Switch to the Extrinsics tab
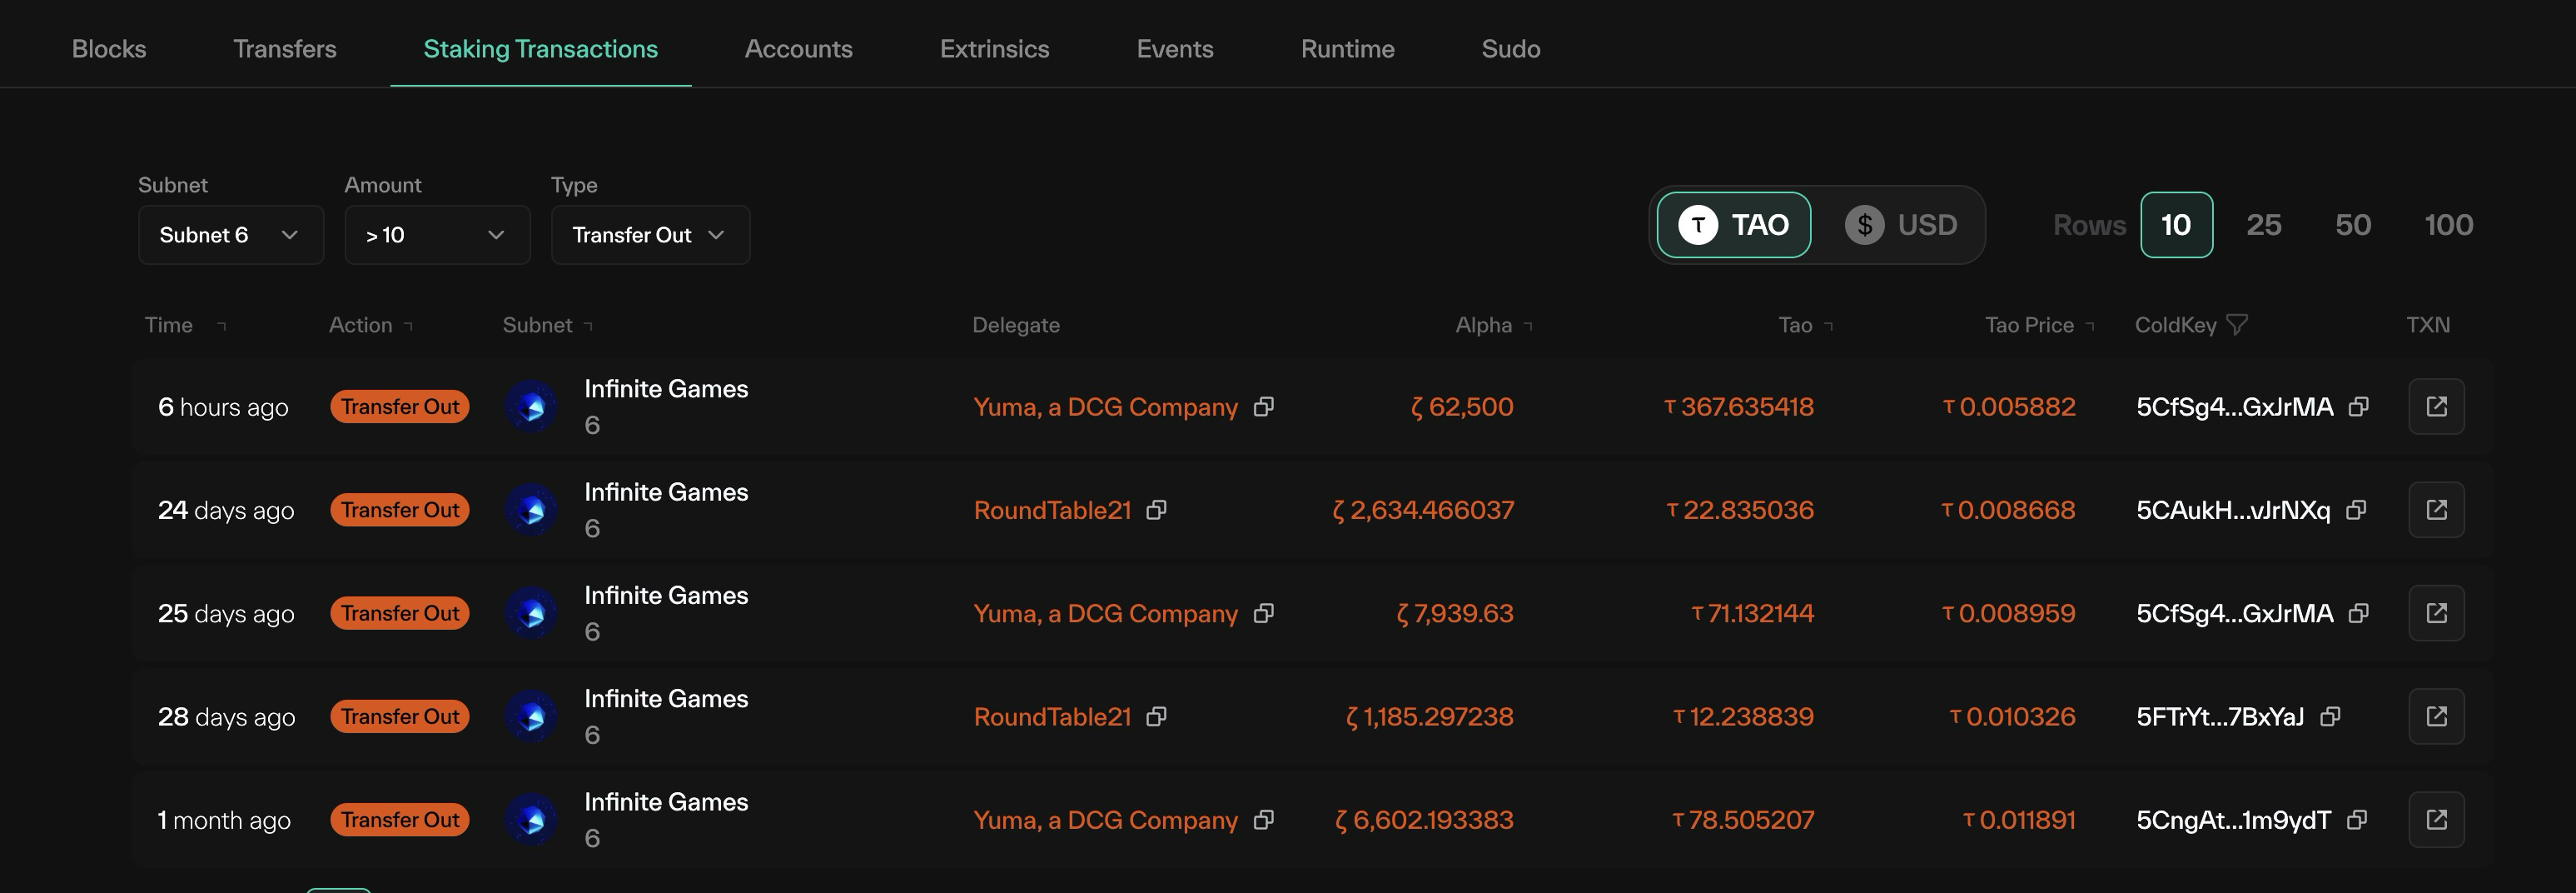Viewport: 2576px width, 893px height. 994,49
